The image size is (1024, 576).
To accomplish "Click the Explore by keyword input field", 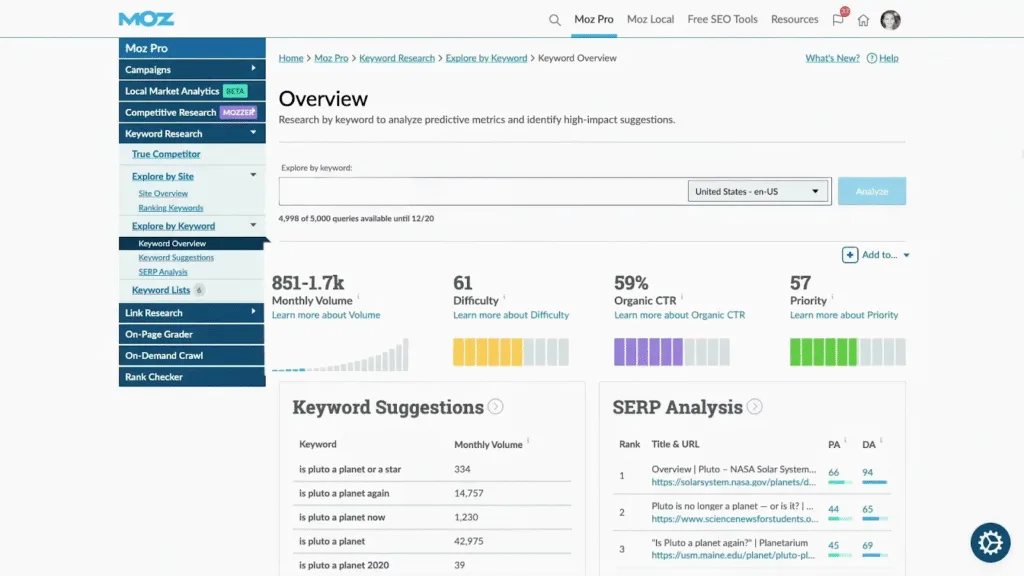I will pyautogui.click(x=480, y=190).
